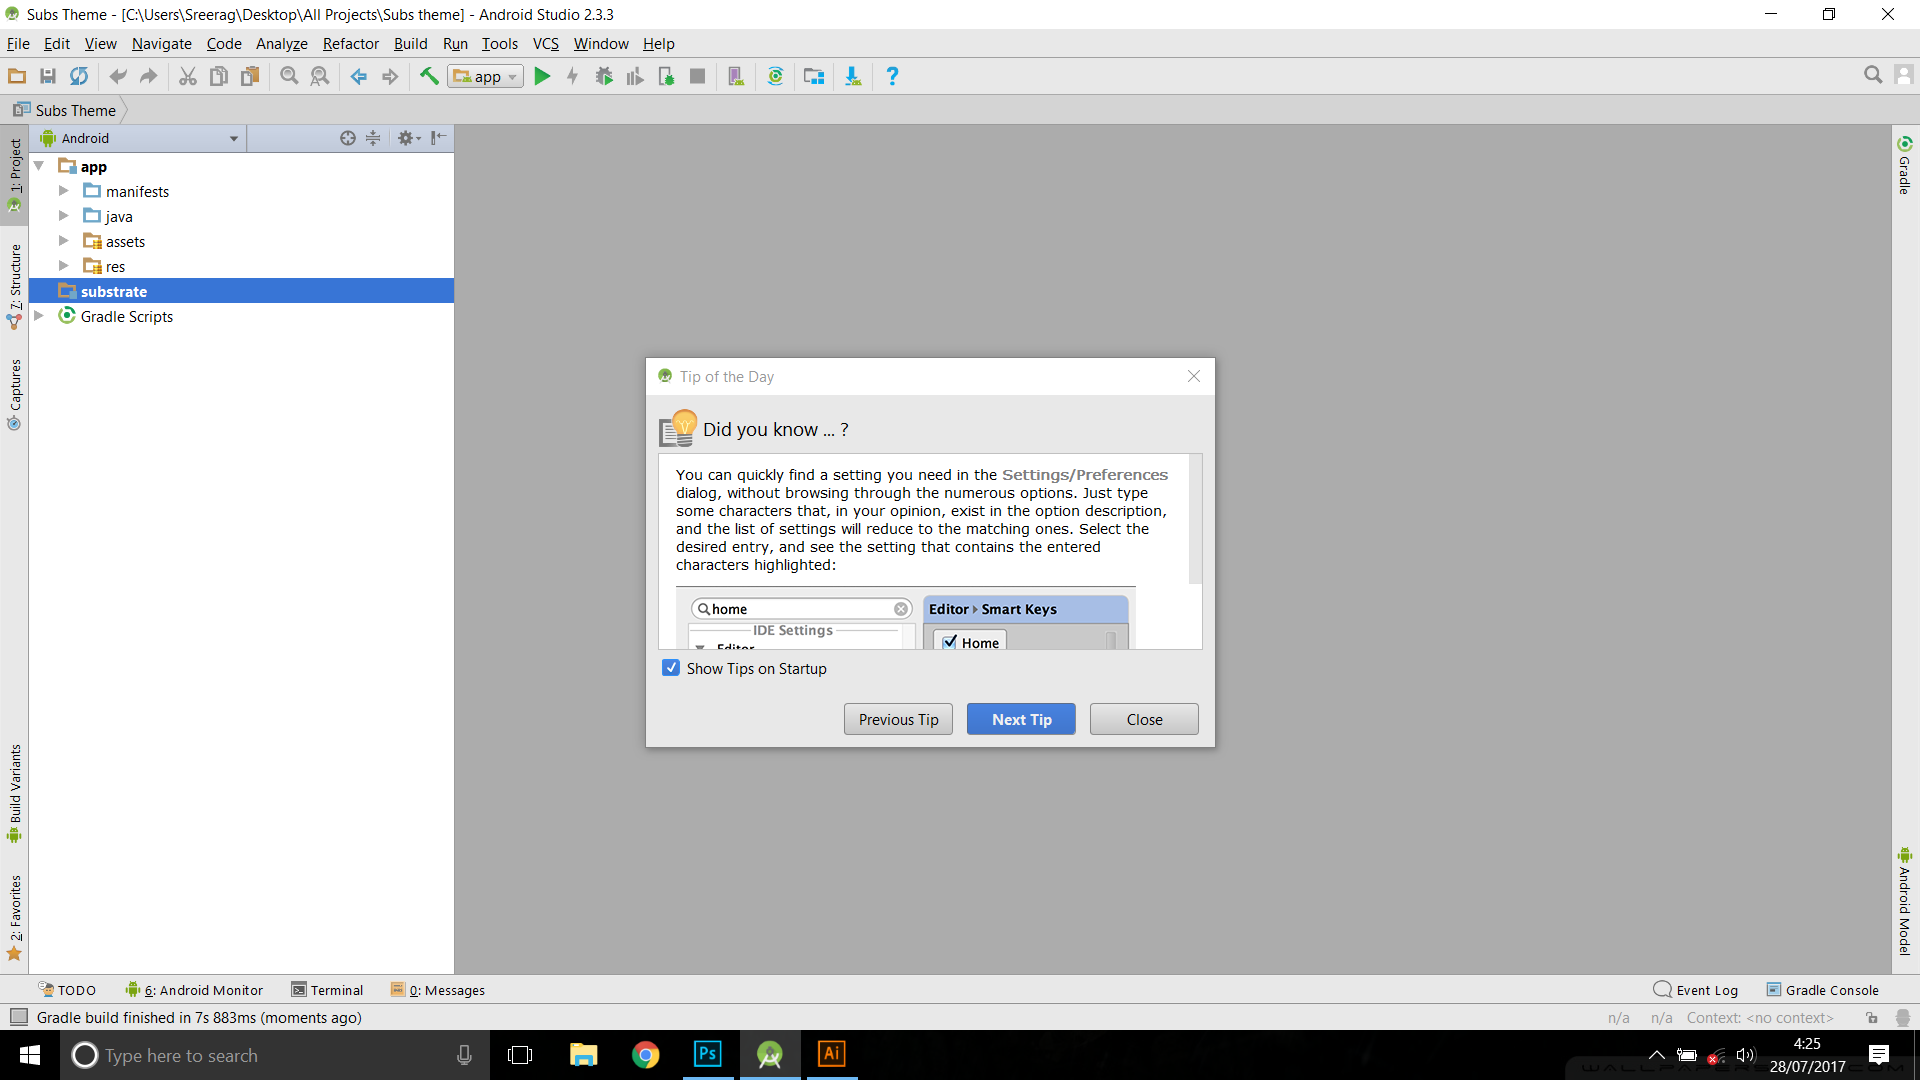The width and height of the screenshot is (1920, 1080).
Task: Expand the manifests folder
Action: (x=64, y=190)
